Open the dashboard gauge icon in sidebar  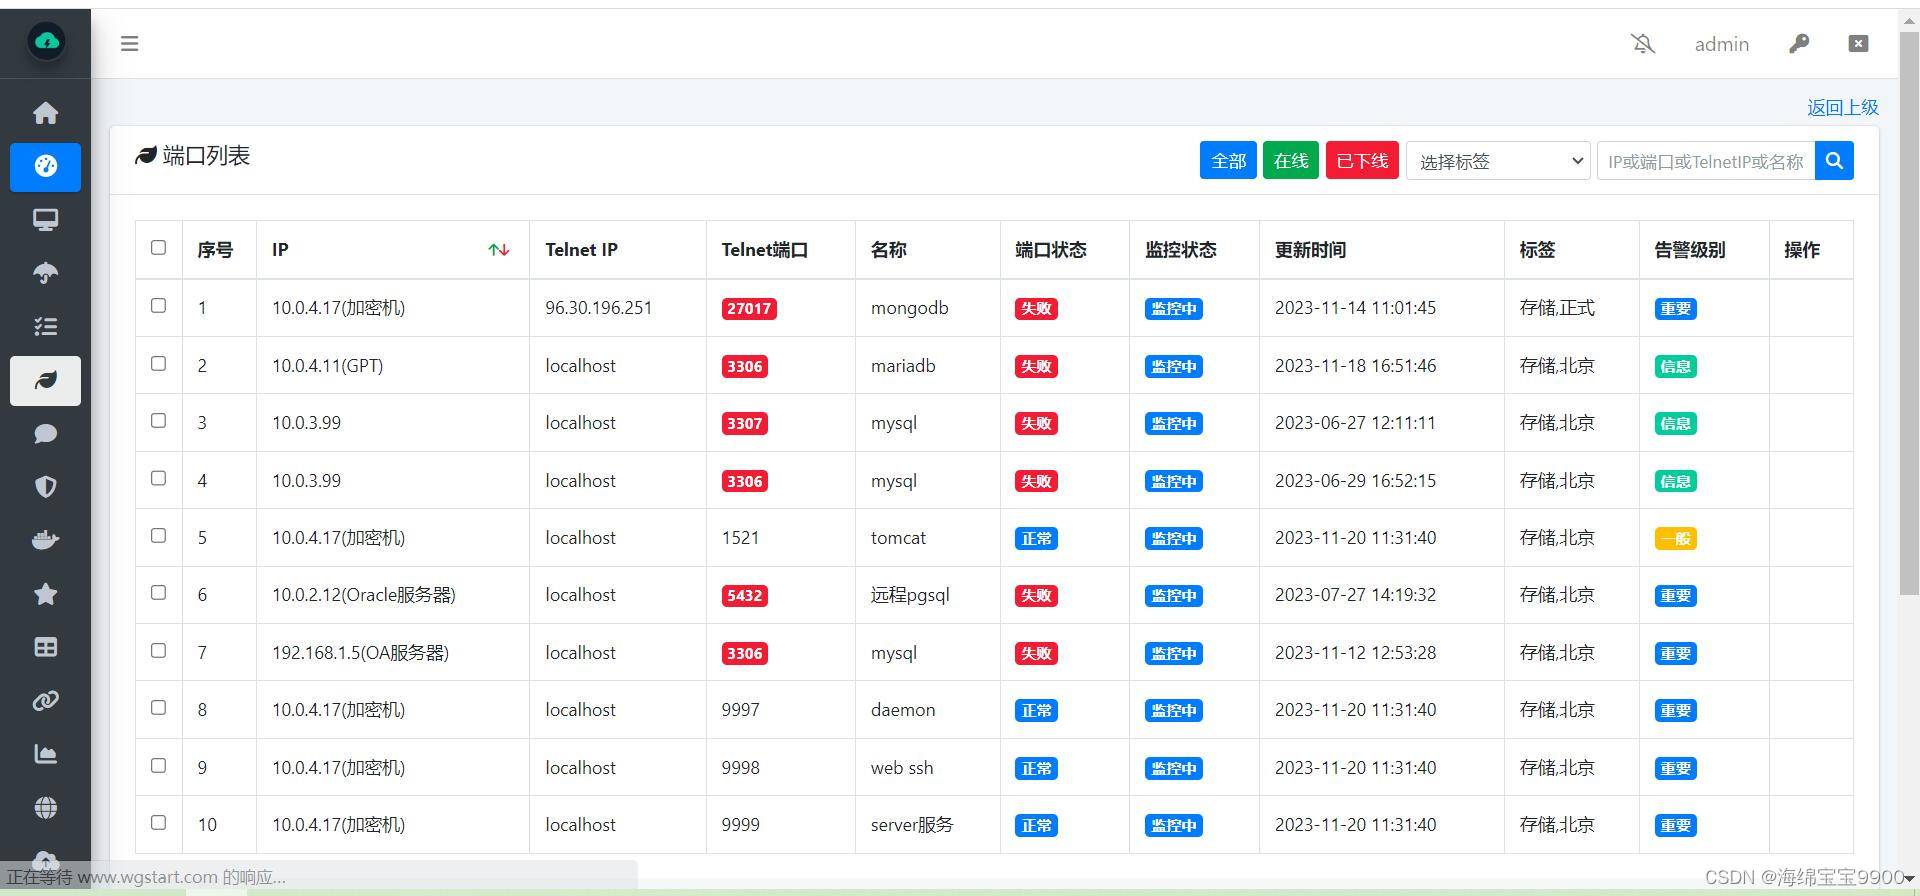pos(45,166)
